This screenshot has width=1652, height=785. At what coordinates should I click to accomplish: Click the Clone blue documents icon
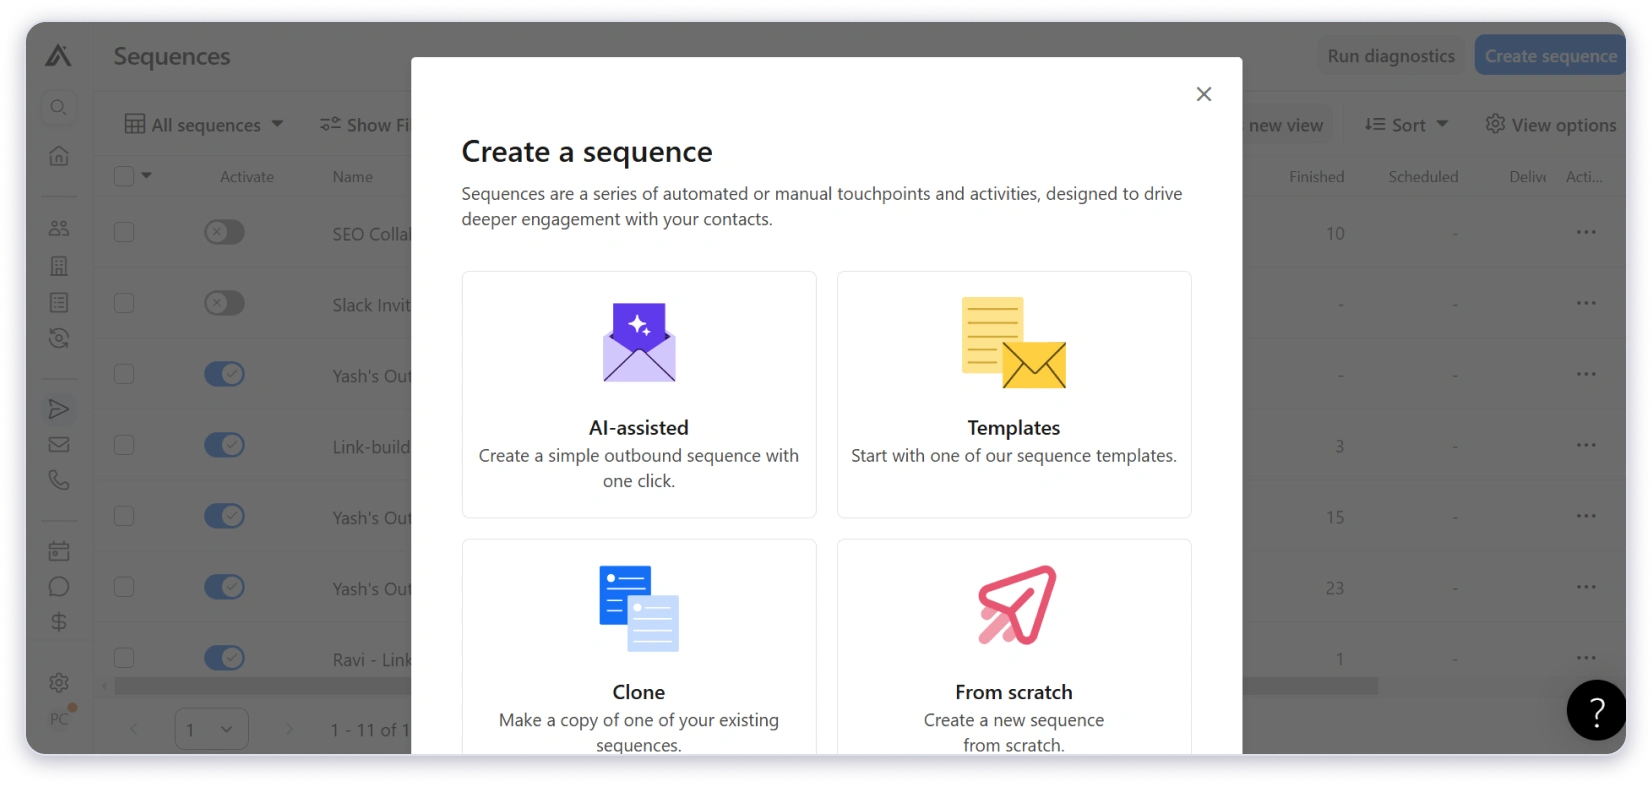[x=639, y=608]
